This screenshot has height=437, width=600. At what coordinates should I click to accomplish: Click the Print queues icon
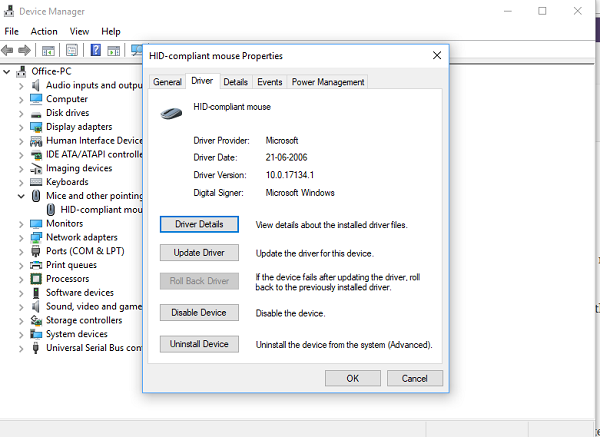click(36, 265)
